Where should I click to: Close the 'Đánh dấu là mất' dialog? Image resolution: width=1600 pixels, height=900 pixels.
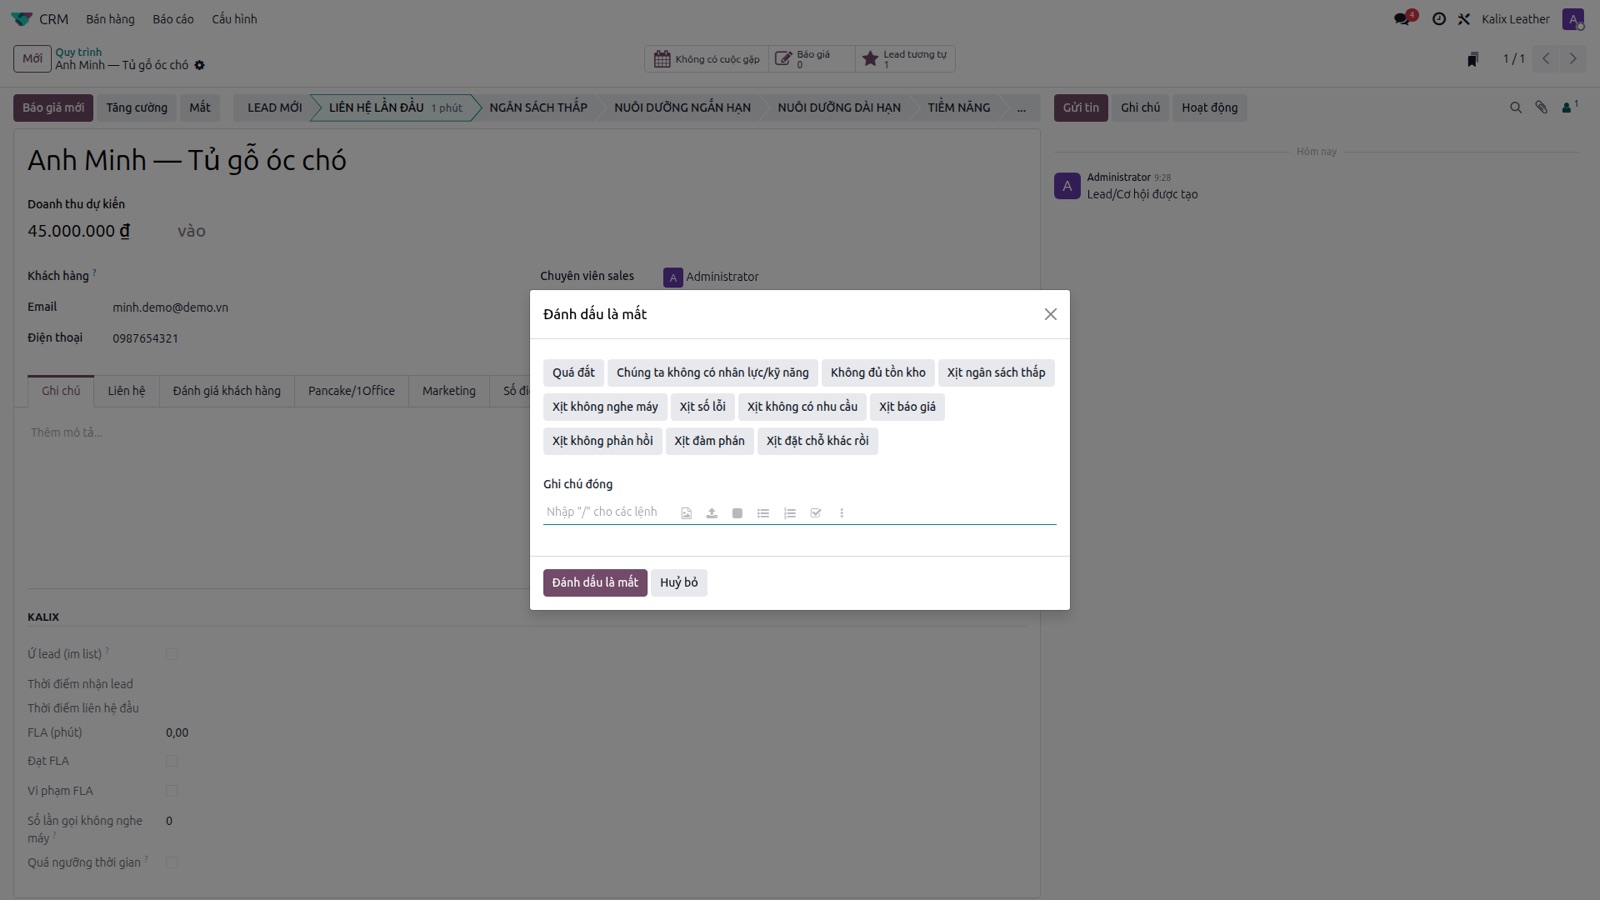pos(1050,314)
